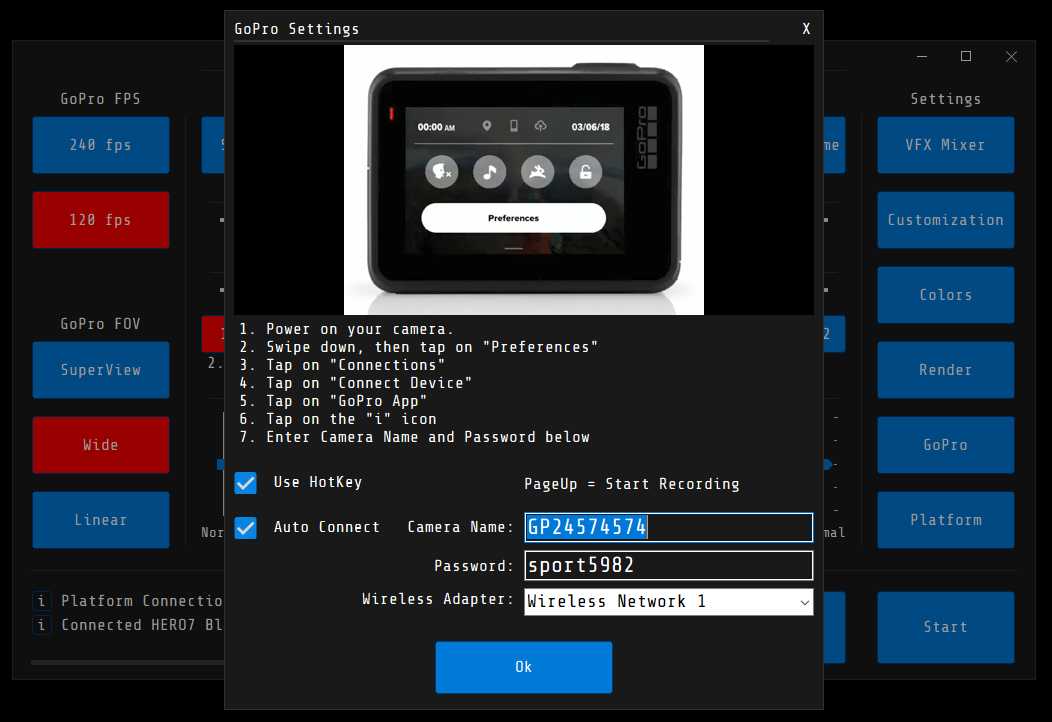
Task: Click the step 7 Enter Camera Name instruction
Action: point(415,437)
